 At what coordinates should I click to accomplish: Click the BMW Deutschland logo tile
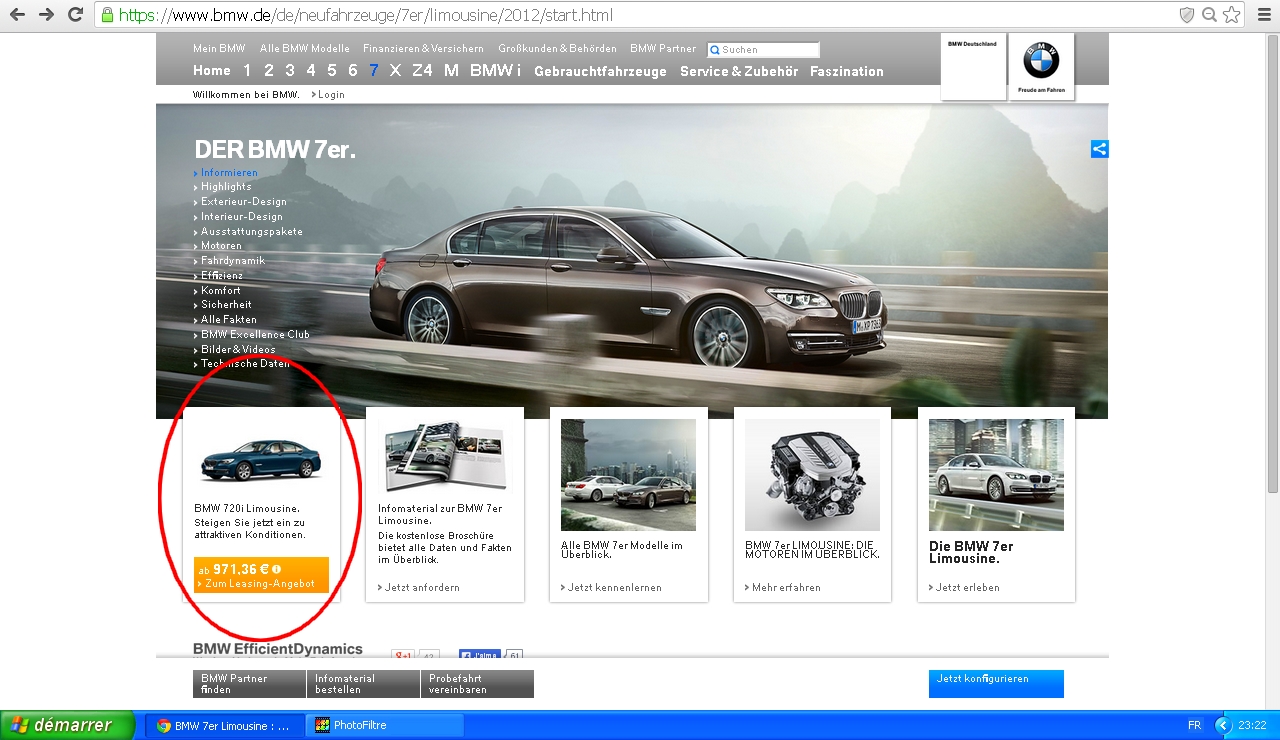[x=973, y=66]
